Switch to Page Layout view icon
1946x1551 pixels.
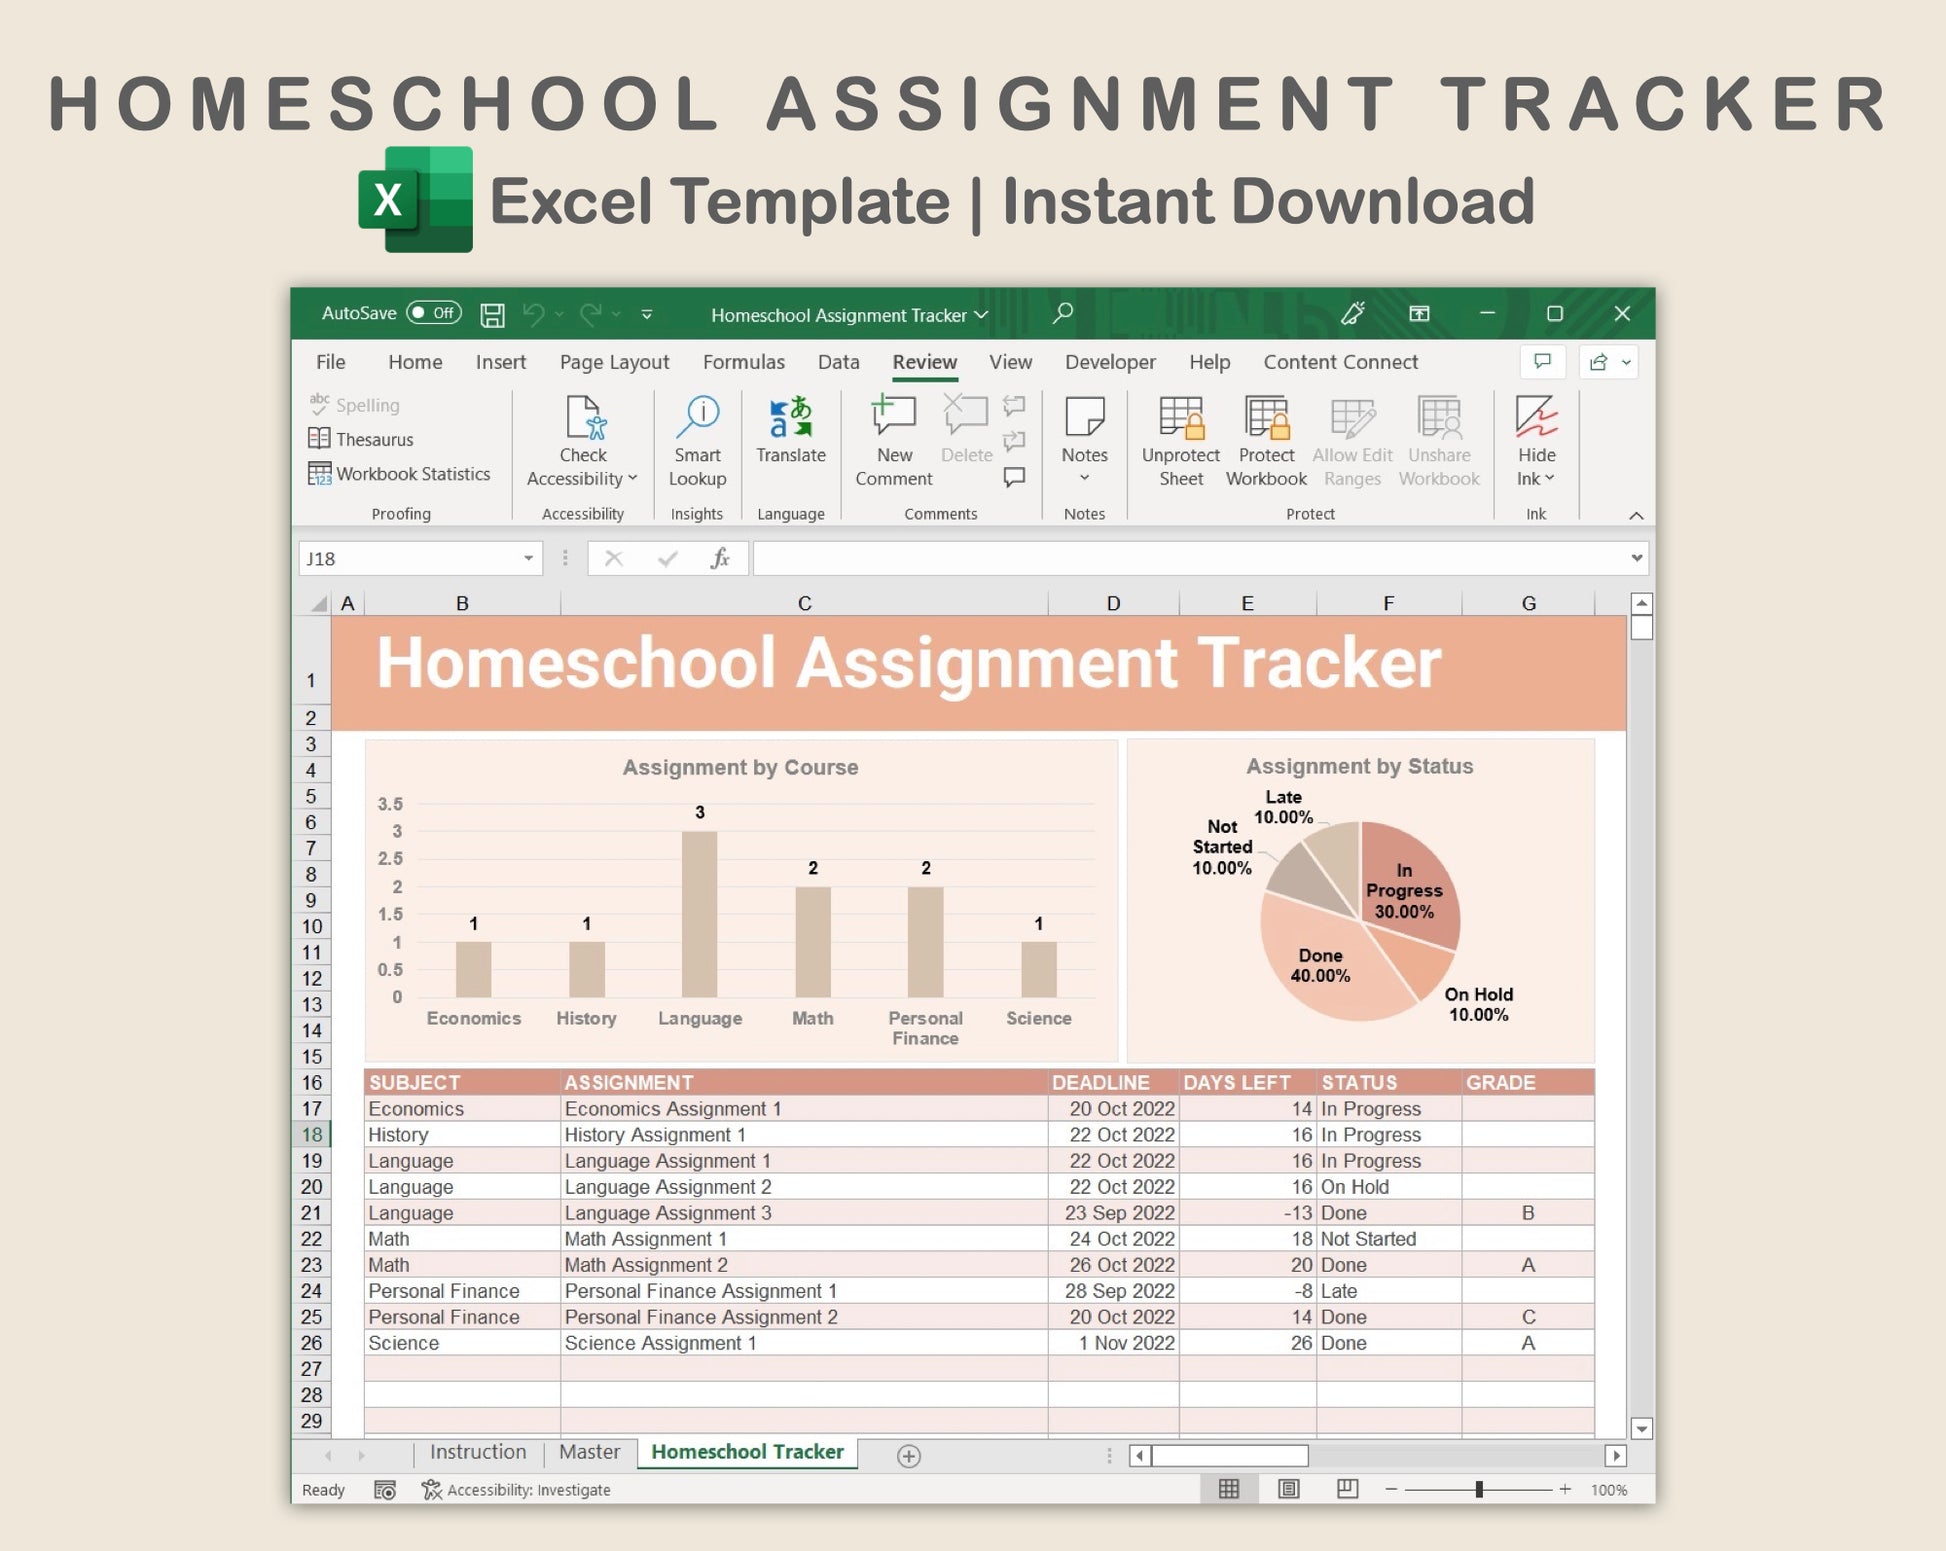[1289, 1489]
